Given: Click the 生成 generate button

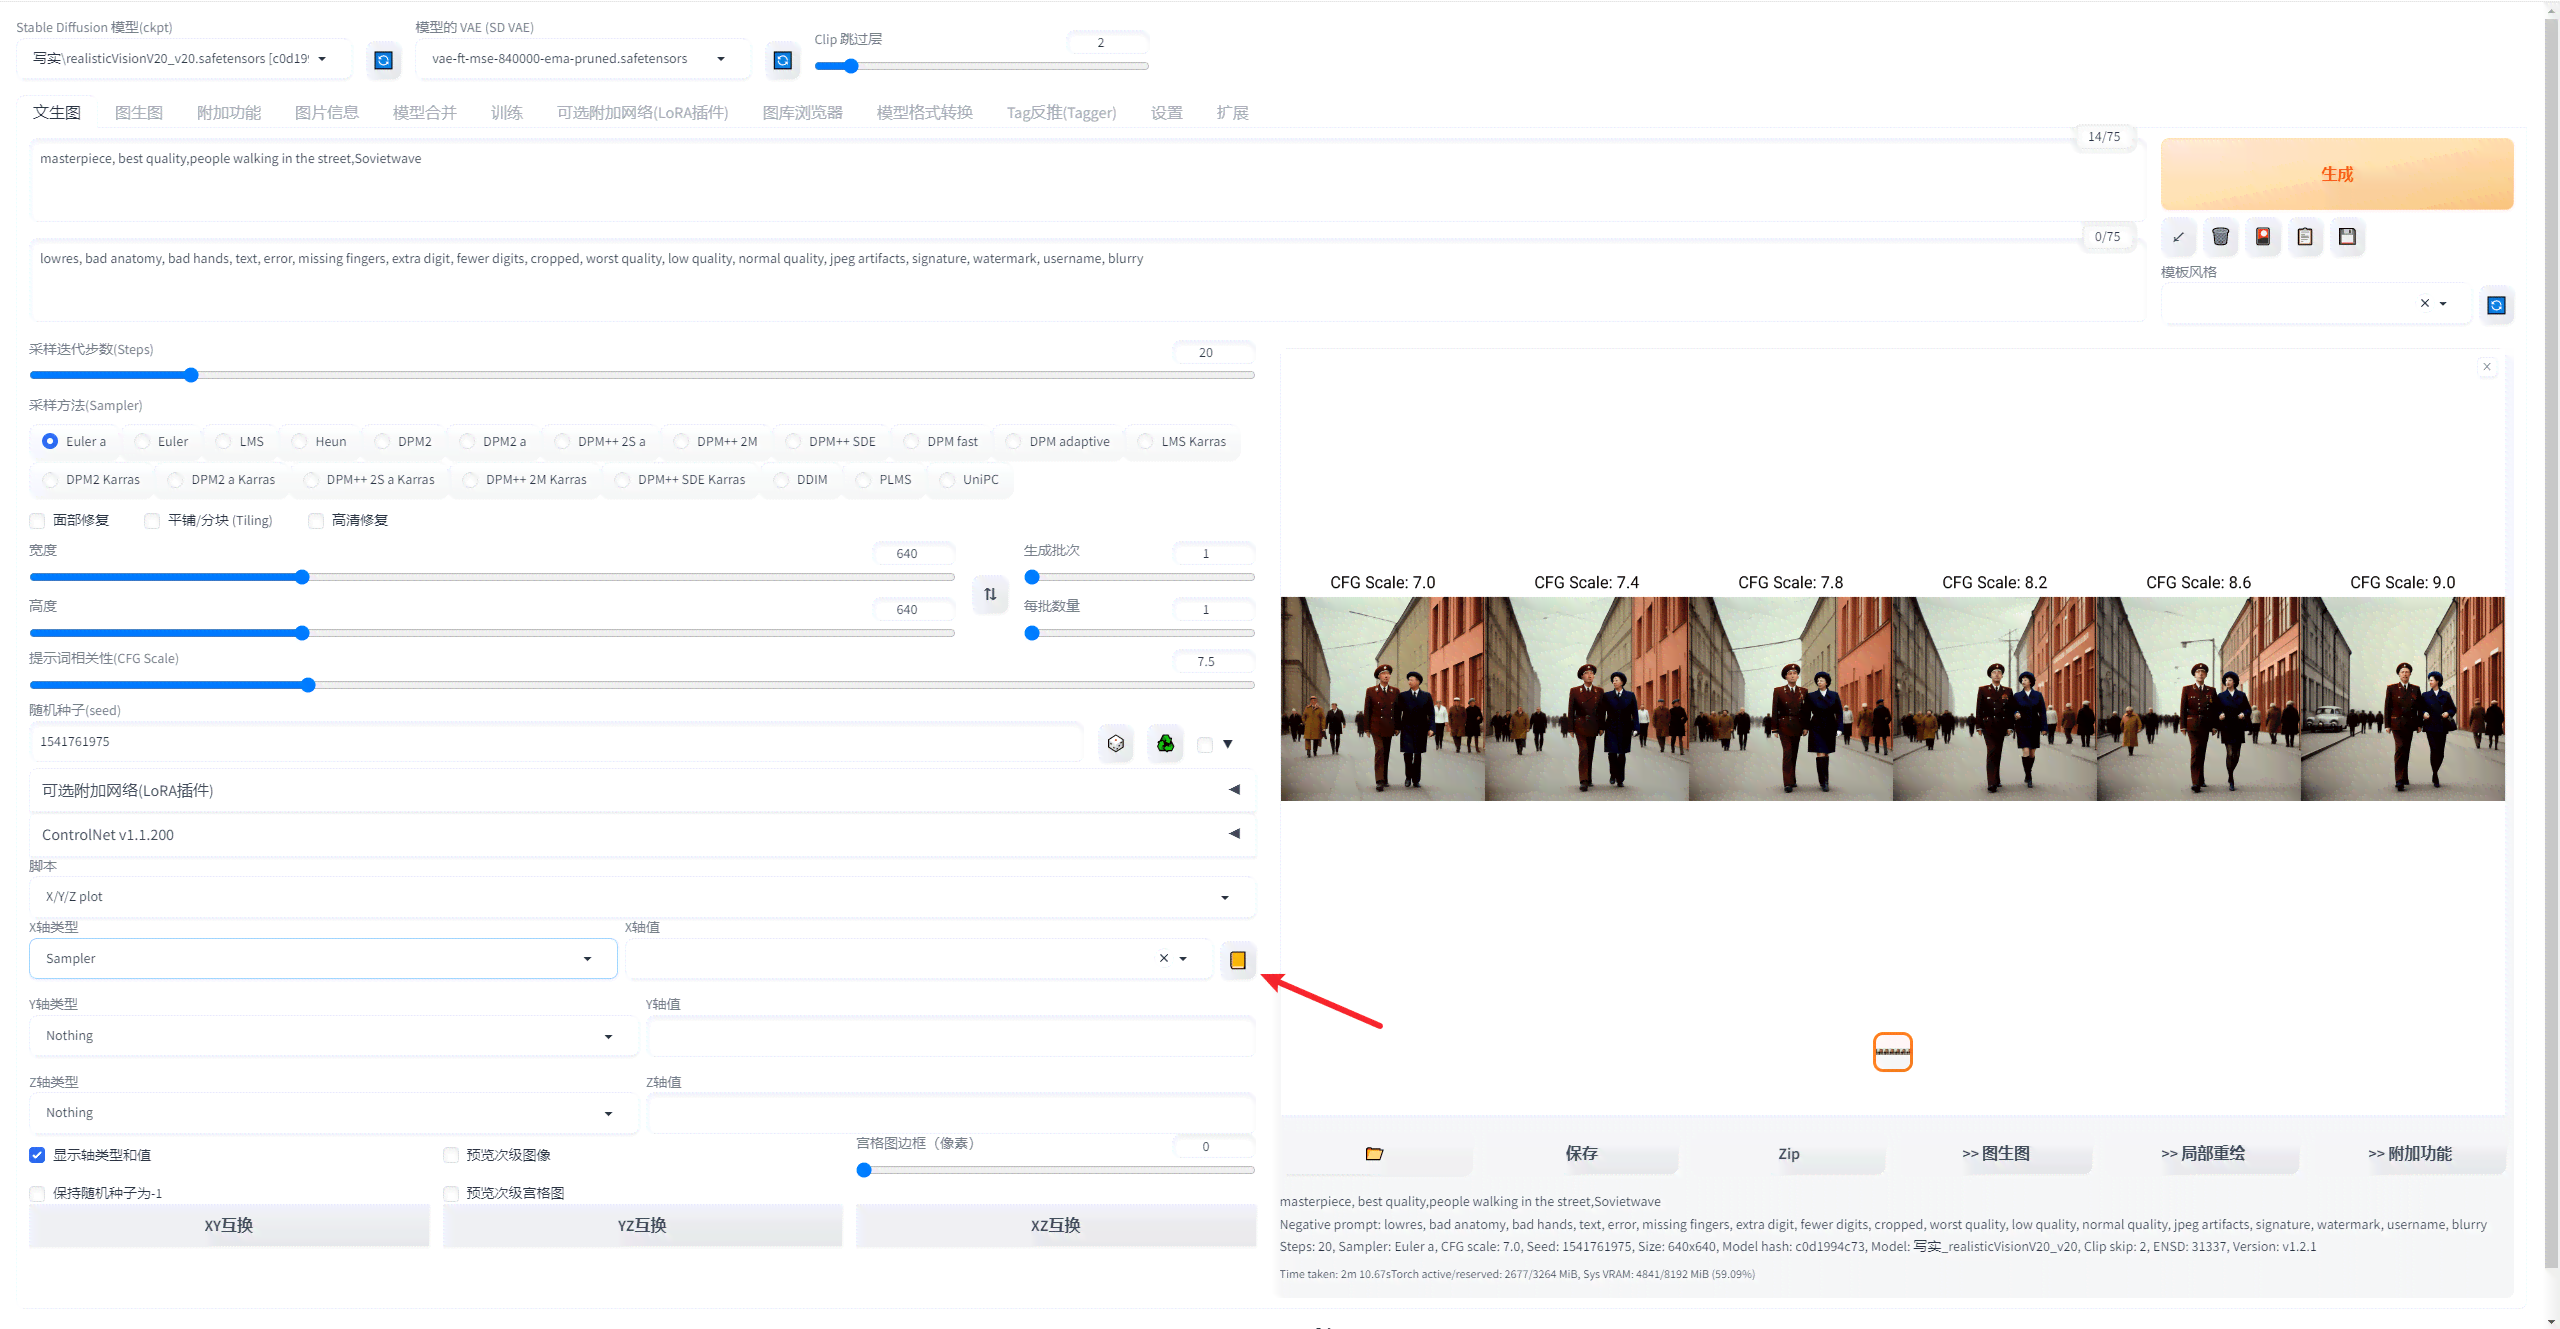Looking at the screenshot, I should 2338,171.
